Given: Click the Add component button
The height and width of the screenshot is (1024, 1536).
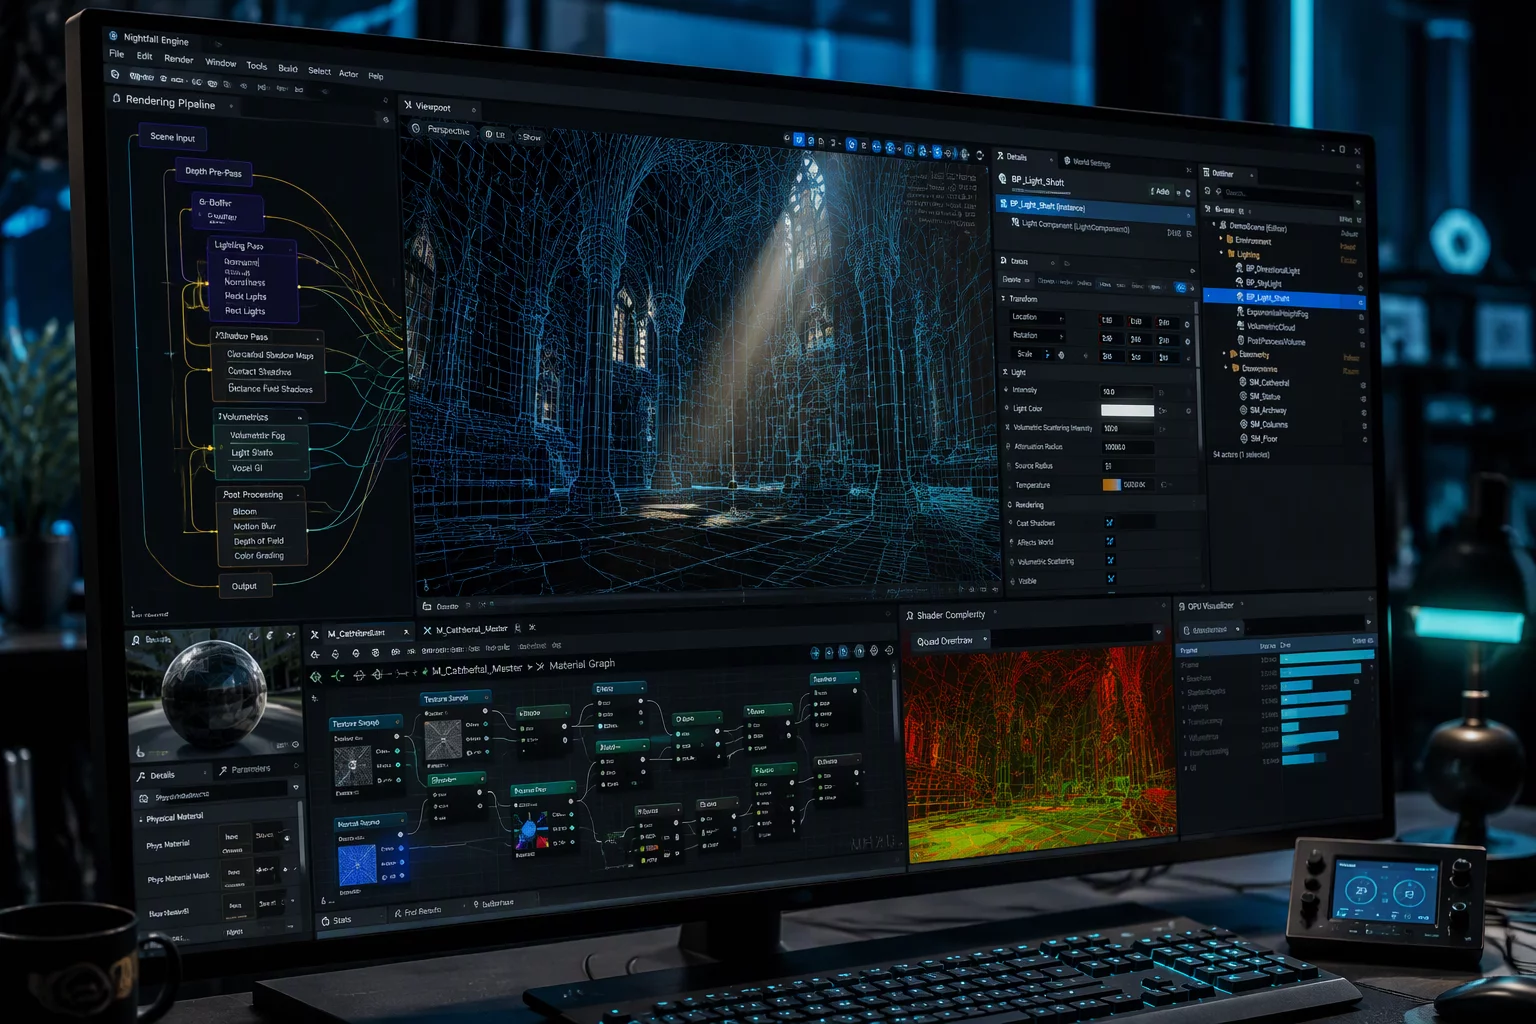Looking at the screenshot, I should (x=1160, y=191).
